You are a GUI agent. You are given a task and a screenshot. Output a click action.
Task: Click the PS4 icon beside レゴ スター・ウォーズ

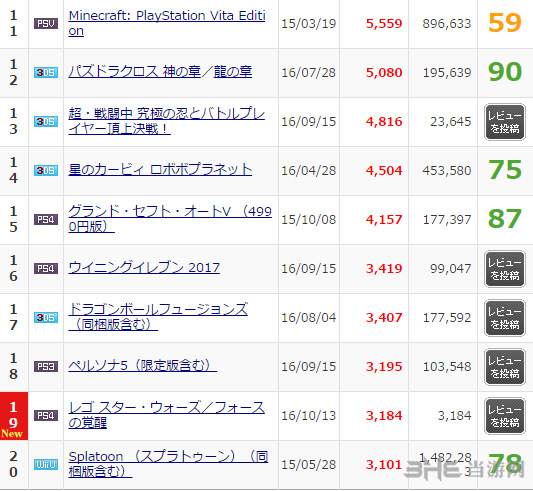click(46, 415)
